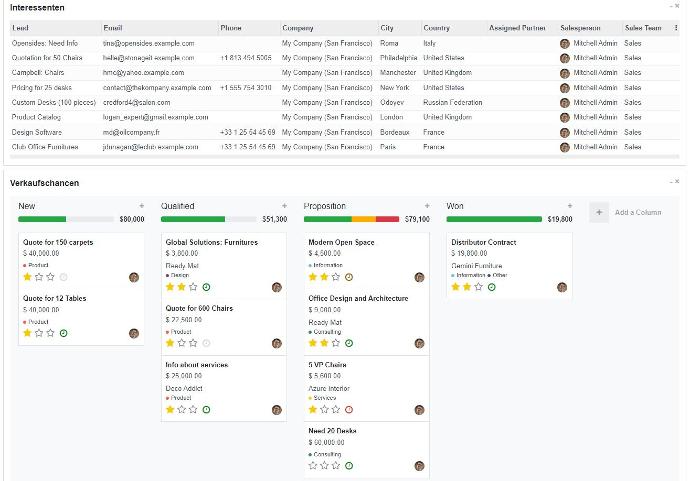Add a card in the New column

click(x=142, y=206)
